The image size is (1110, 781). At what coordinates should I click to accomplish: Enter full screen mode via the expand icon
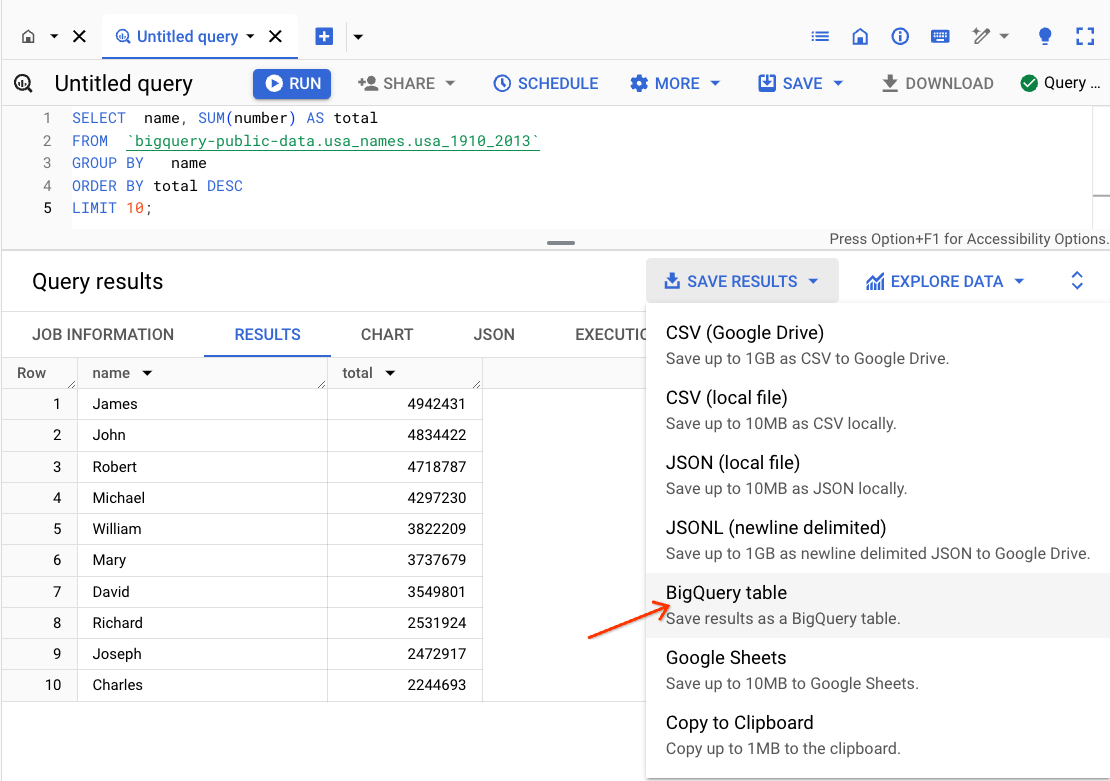pos(1084,36)
